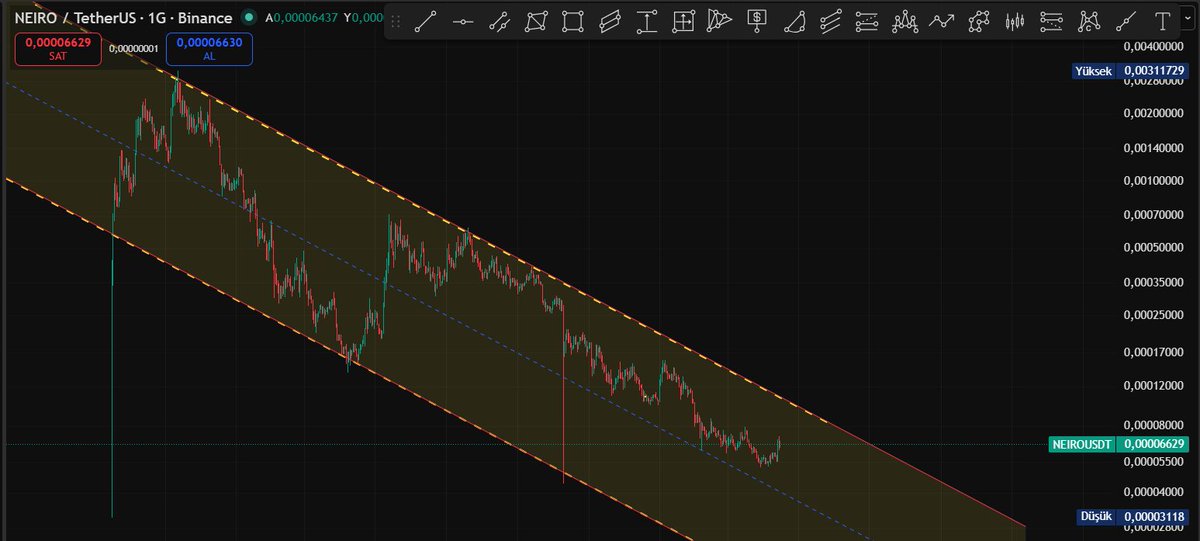This screenshot has height=541, width=1200.
Task: Select the zigzag arrow path tool
Action: (x=942, y=21)
